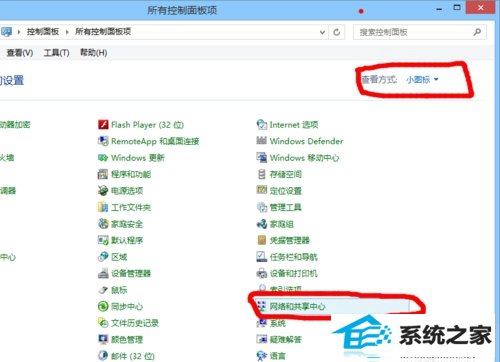This screenshot has height=362, width=500.
Task: Open the 查看(V) menu
Action: pyautogui.click(x=20, y=53)
